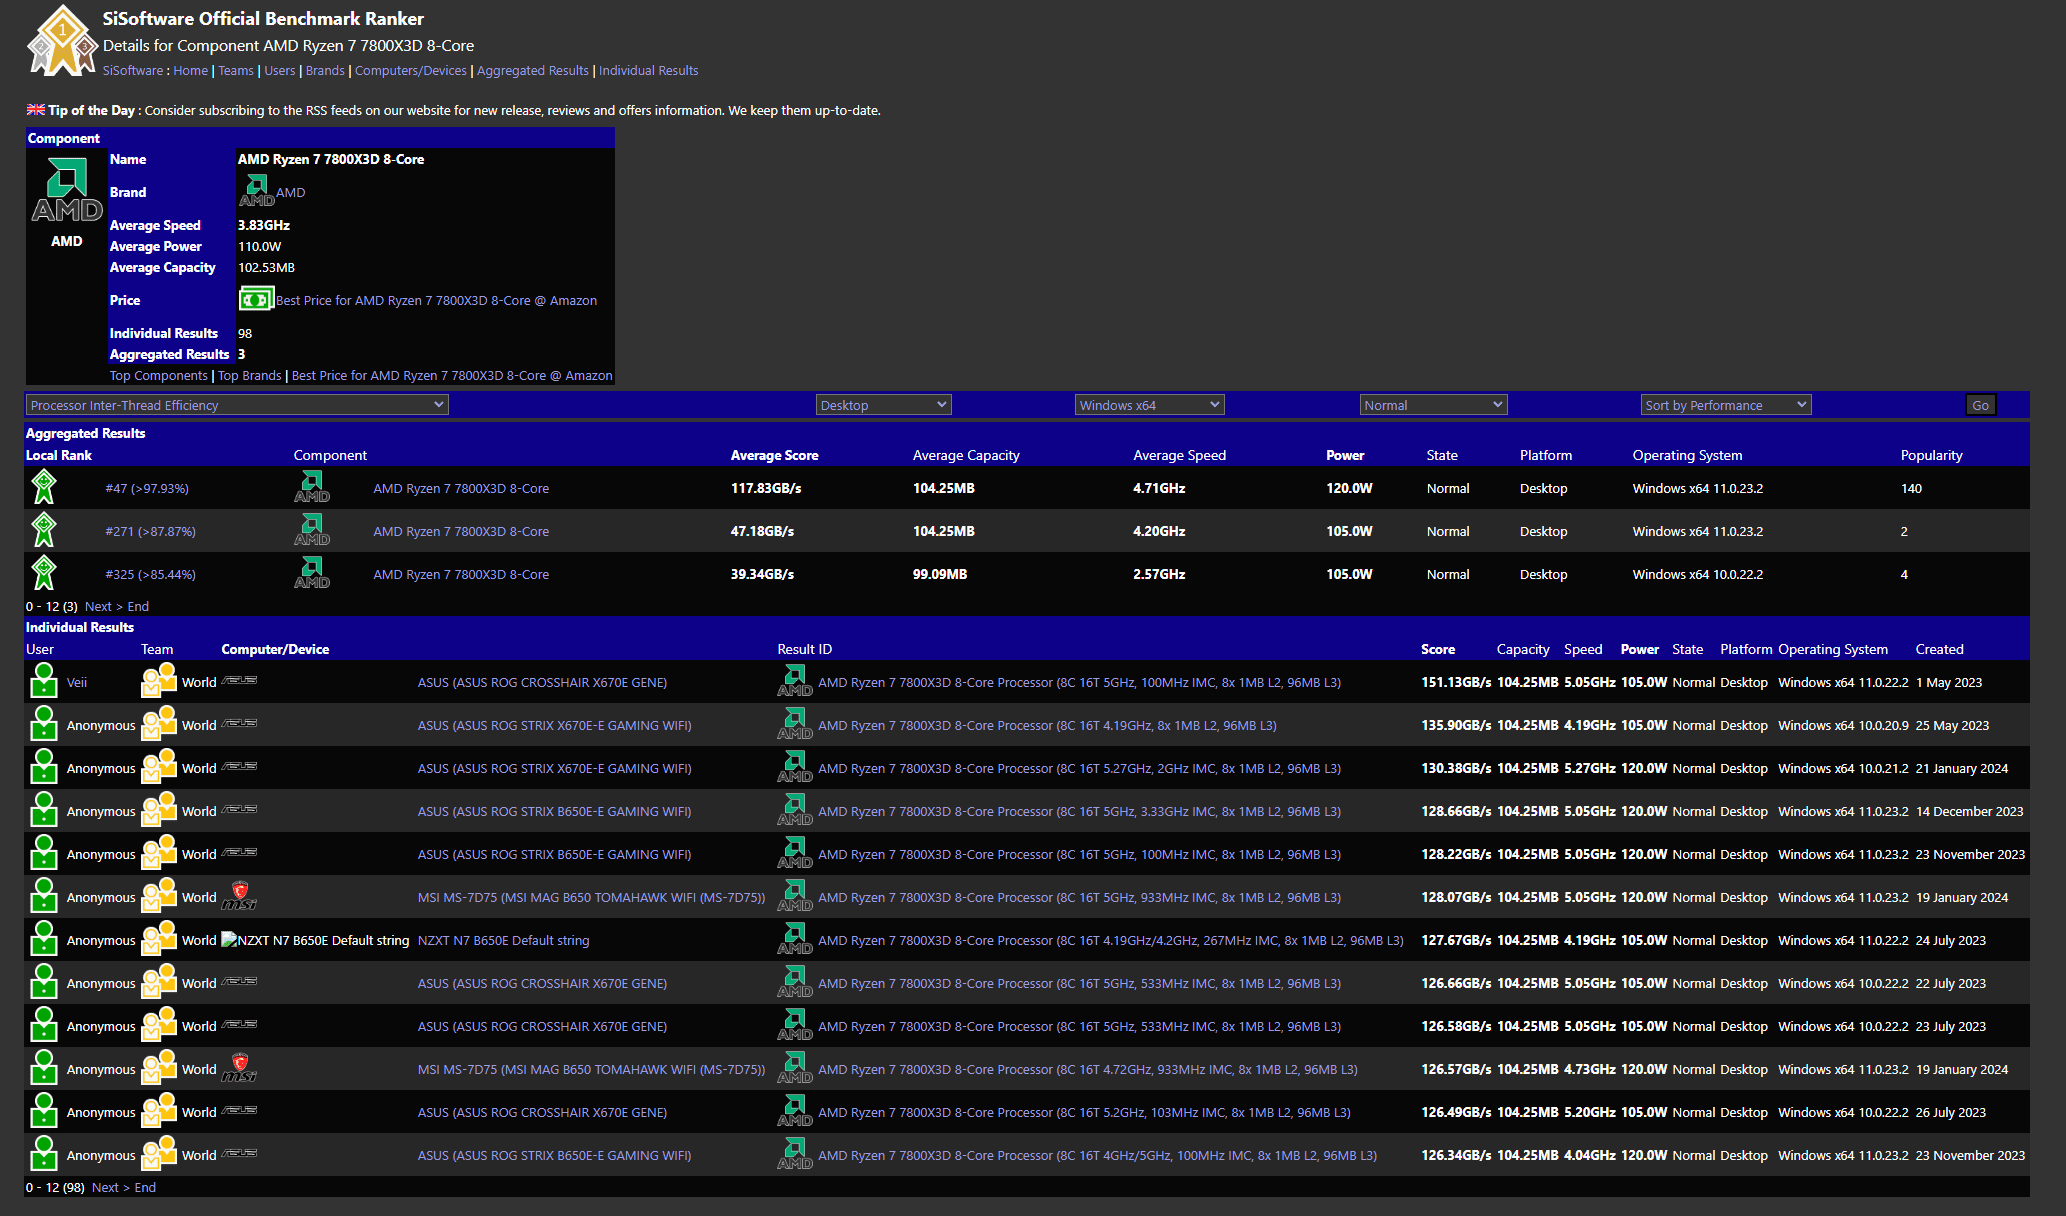Click ASUS brand logo in Veii's row
The image size is (2066, 1216).
(239, 680)
